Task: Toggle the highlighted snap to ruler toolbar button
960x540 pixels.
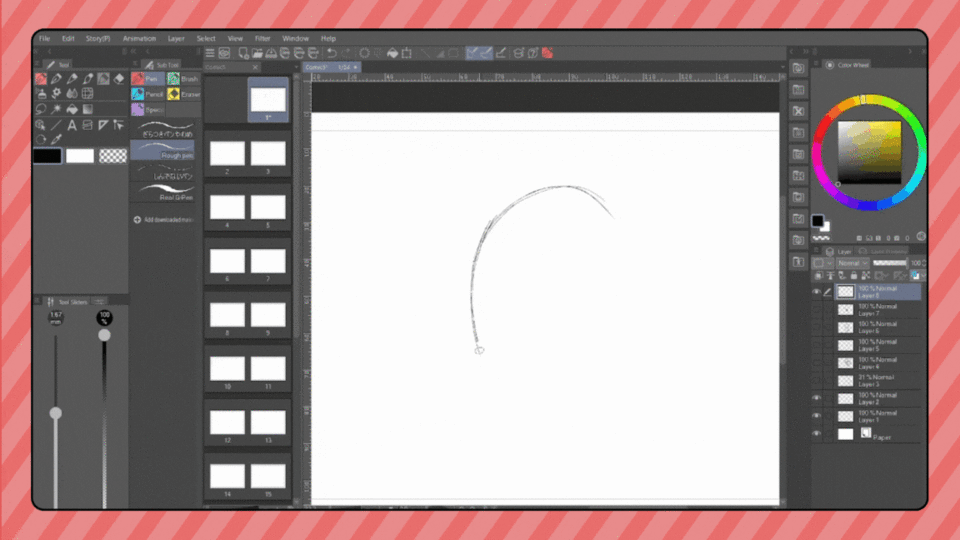Action: (472, 53)
